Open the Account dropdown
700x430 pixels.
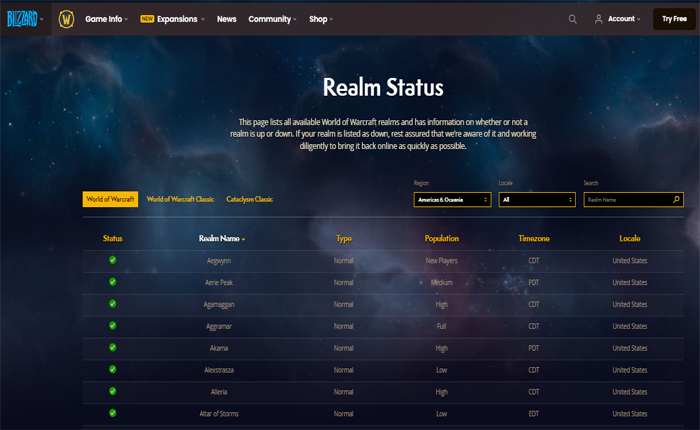pos(624,19)
